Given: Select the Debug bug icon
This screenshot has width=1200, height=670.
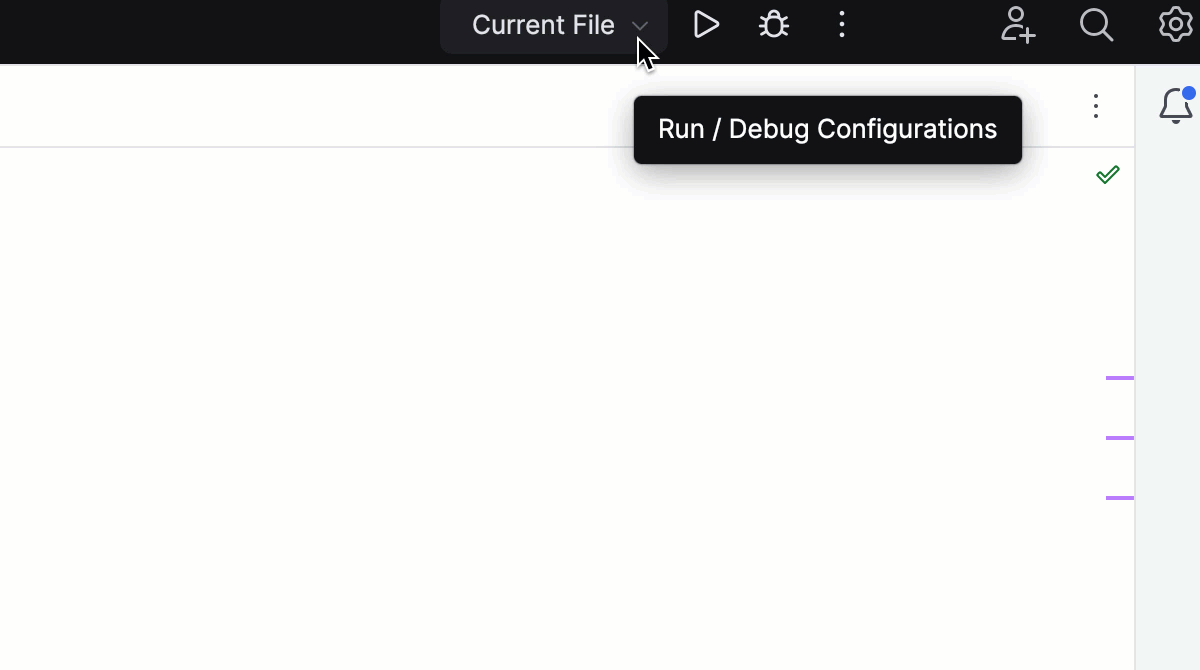Looking at the screenshot, I should [x=773, y=24].
